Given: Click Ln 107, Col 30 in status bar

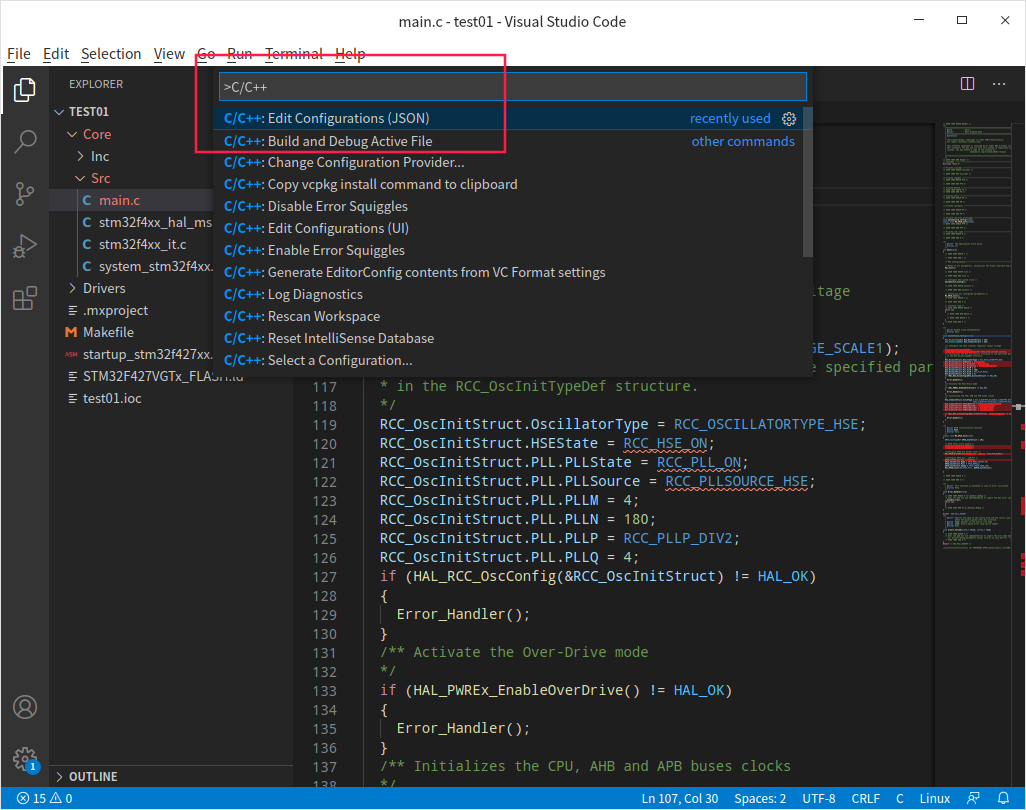Looking at the screenshot, I should (x=679, y=798).
